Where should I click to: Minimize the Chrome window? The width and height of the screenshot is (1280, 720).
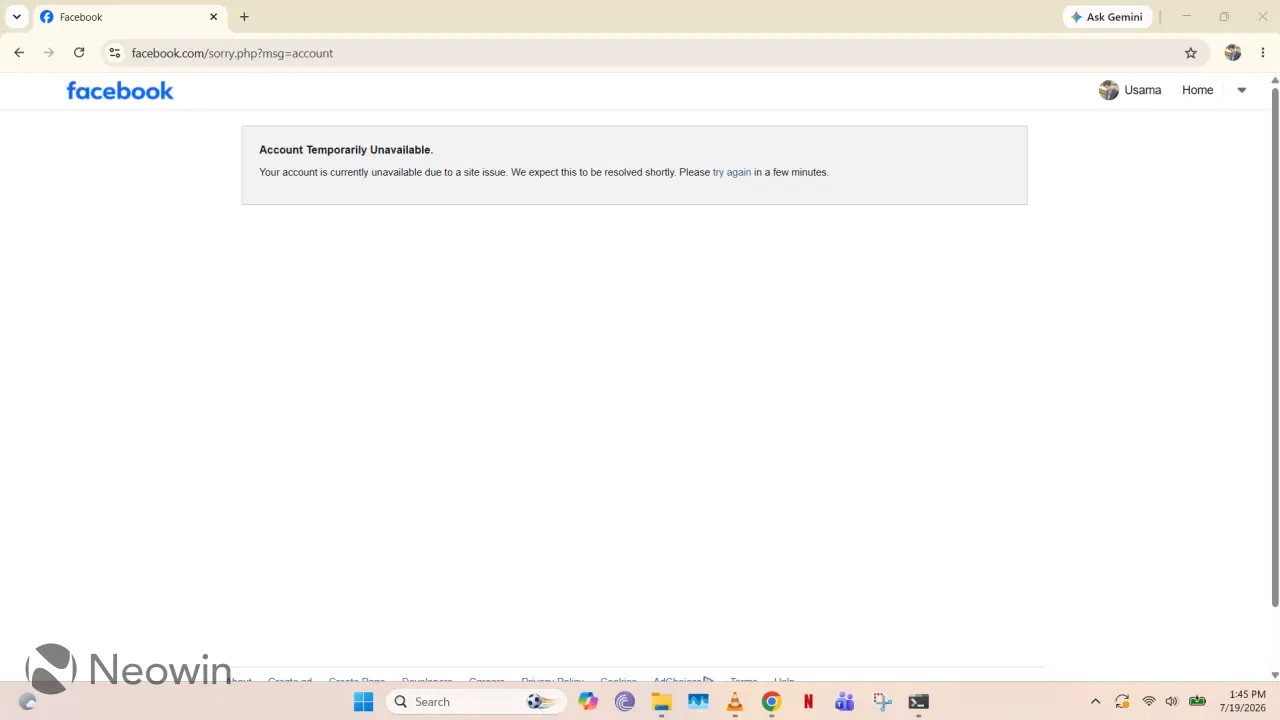pyautogui.click(x=1187, y=17)
